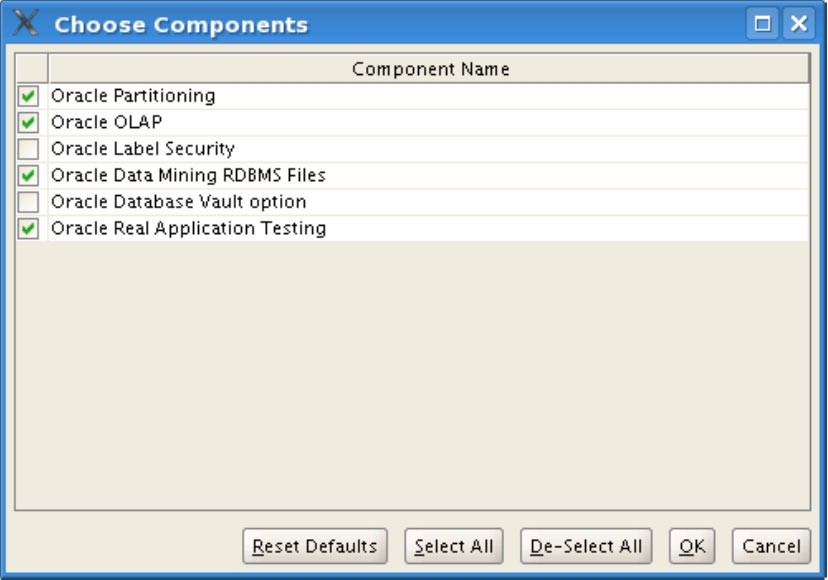The height and width of the screenshot is (580, 828).
Task: Click the Component Name column header
Action: (x=430, y=69)
